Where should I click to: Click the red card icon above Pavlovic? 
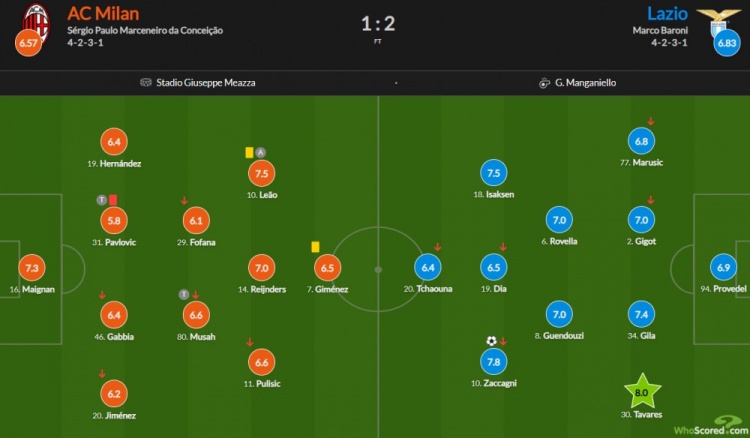(x=113, y=200)
